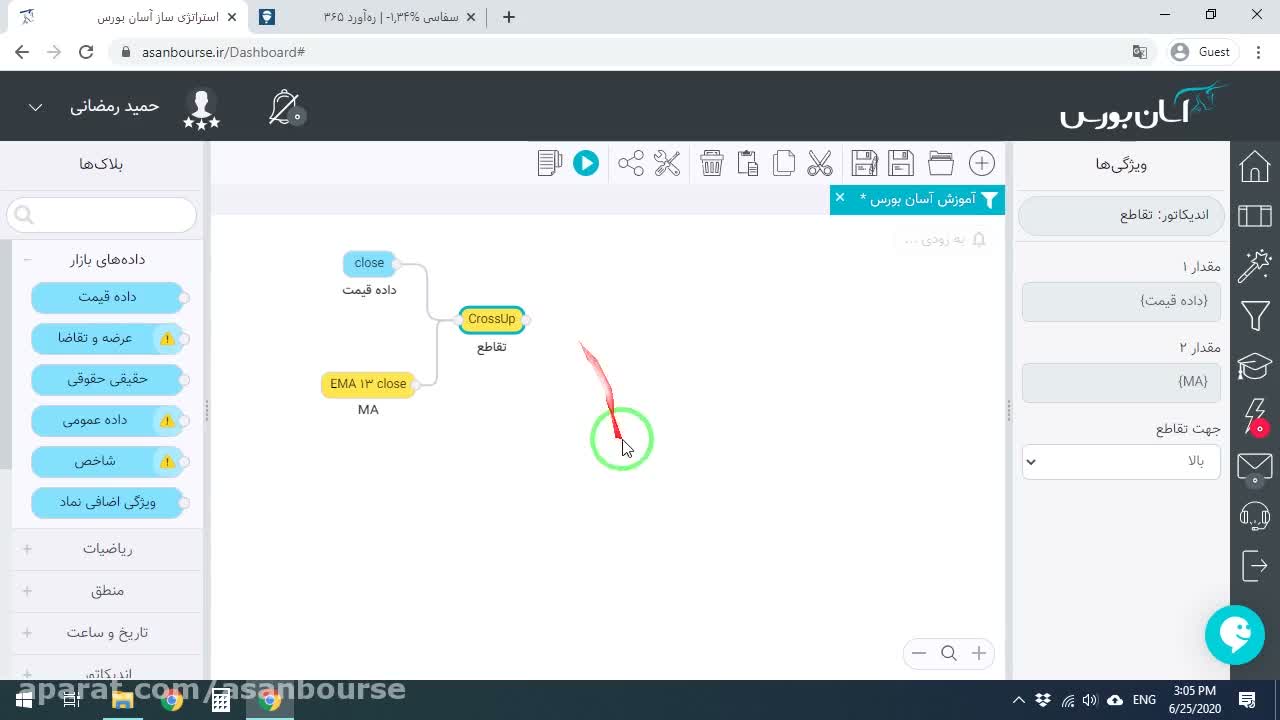Show hidden tray icons chevron
This screenshot has width=1280, height=720.
pos(1018,700)
